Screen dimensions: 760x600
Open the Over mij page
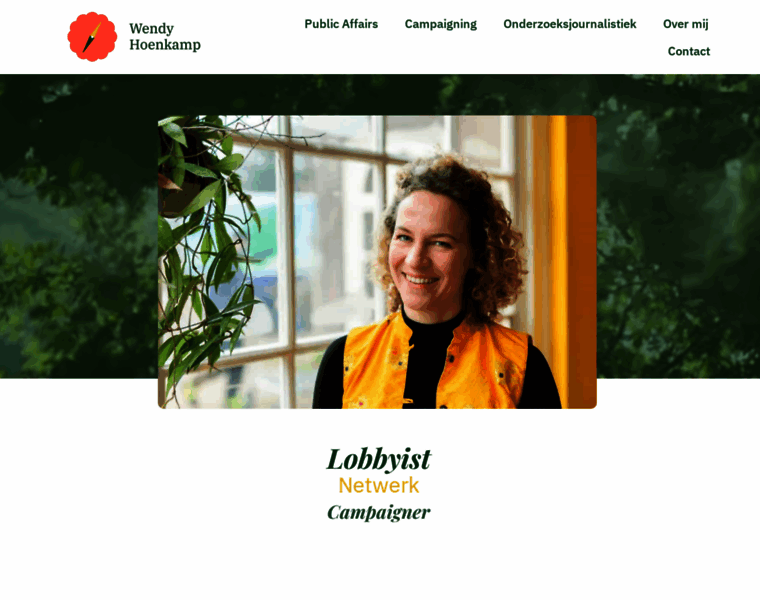tap(685, 24)
